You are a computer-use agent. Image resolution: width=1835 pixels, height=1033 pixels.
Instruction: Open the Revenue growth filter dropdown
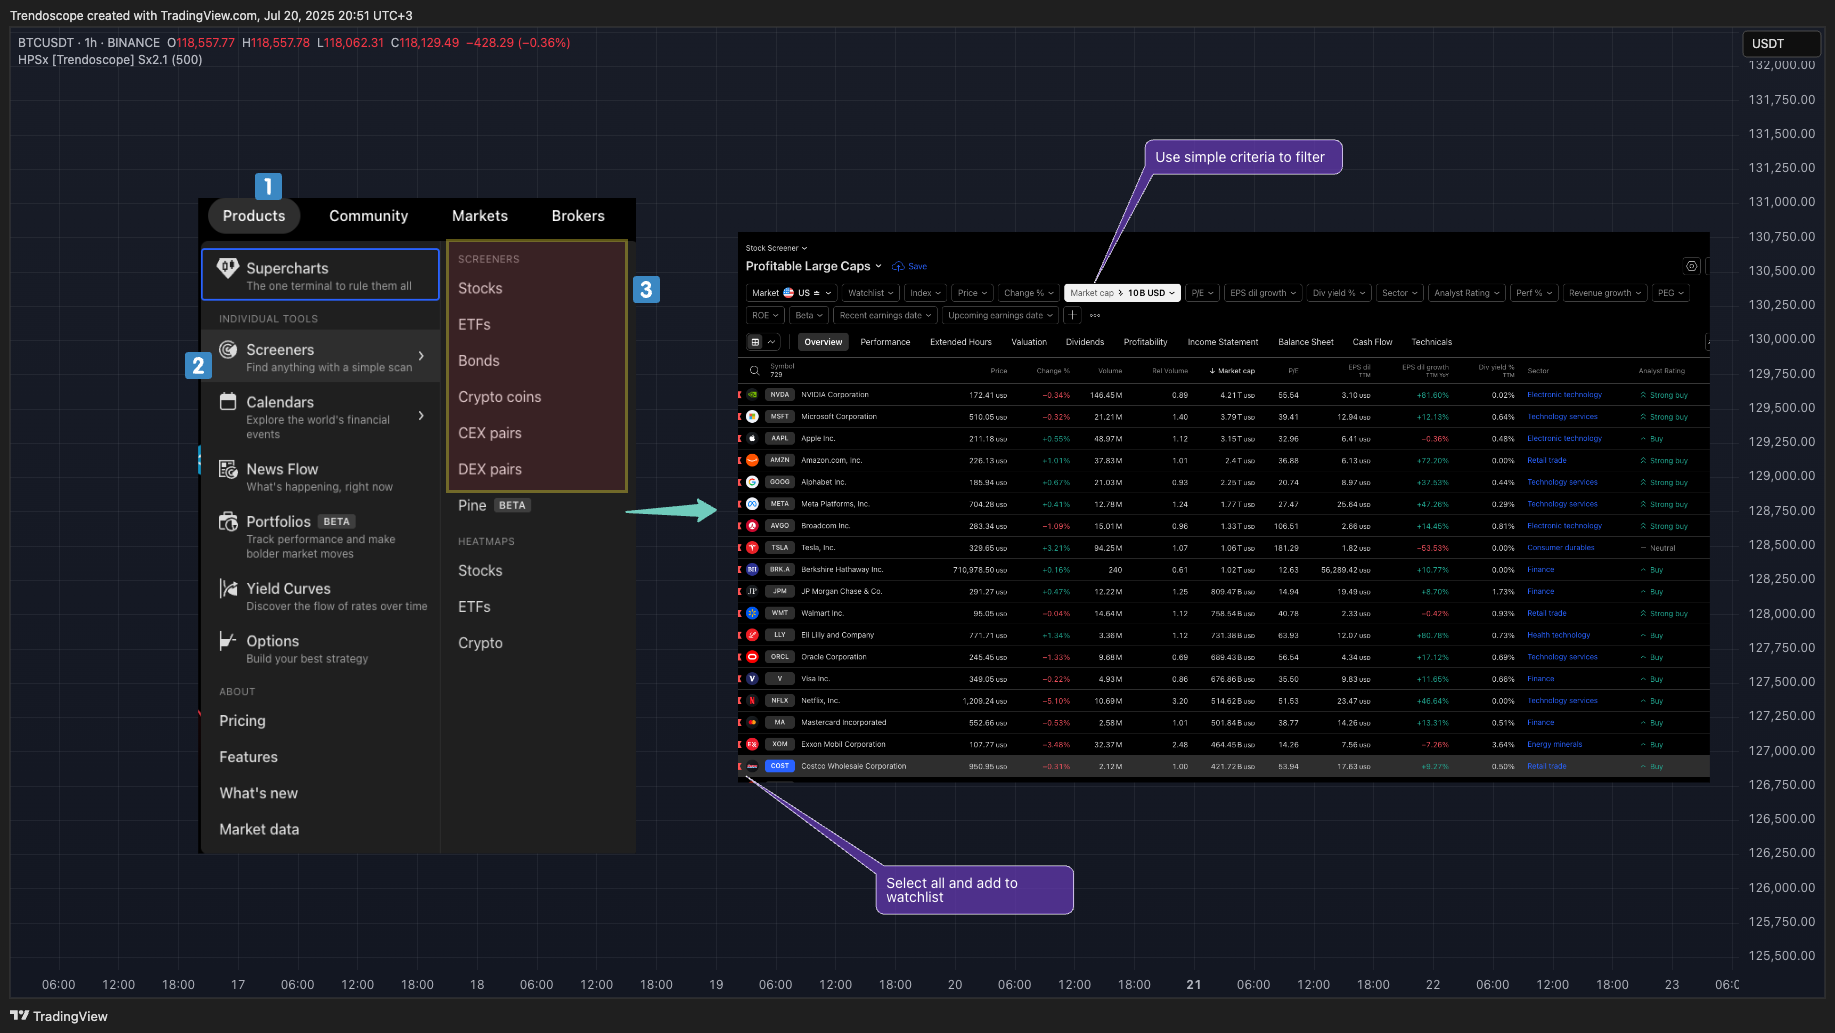tap(1605, 293)
